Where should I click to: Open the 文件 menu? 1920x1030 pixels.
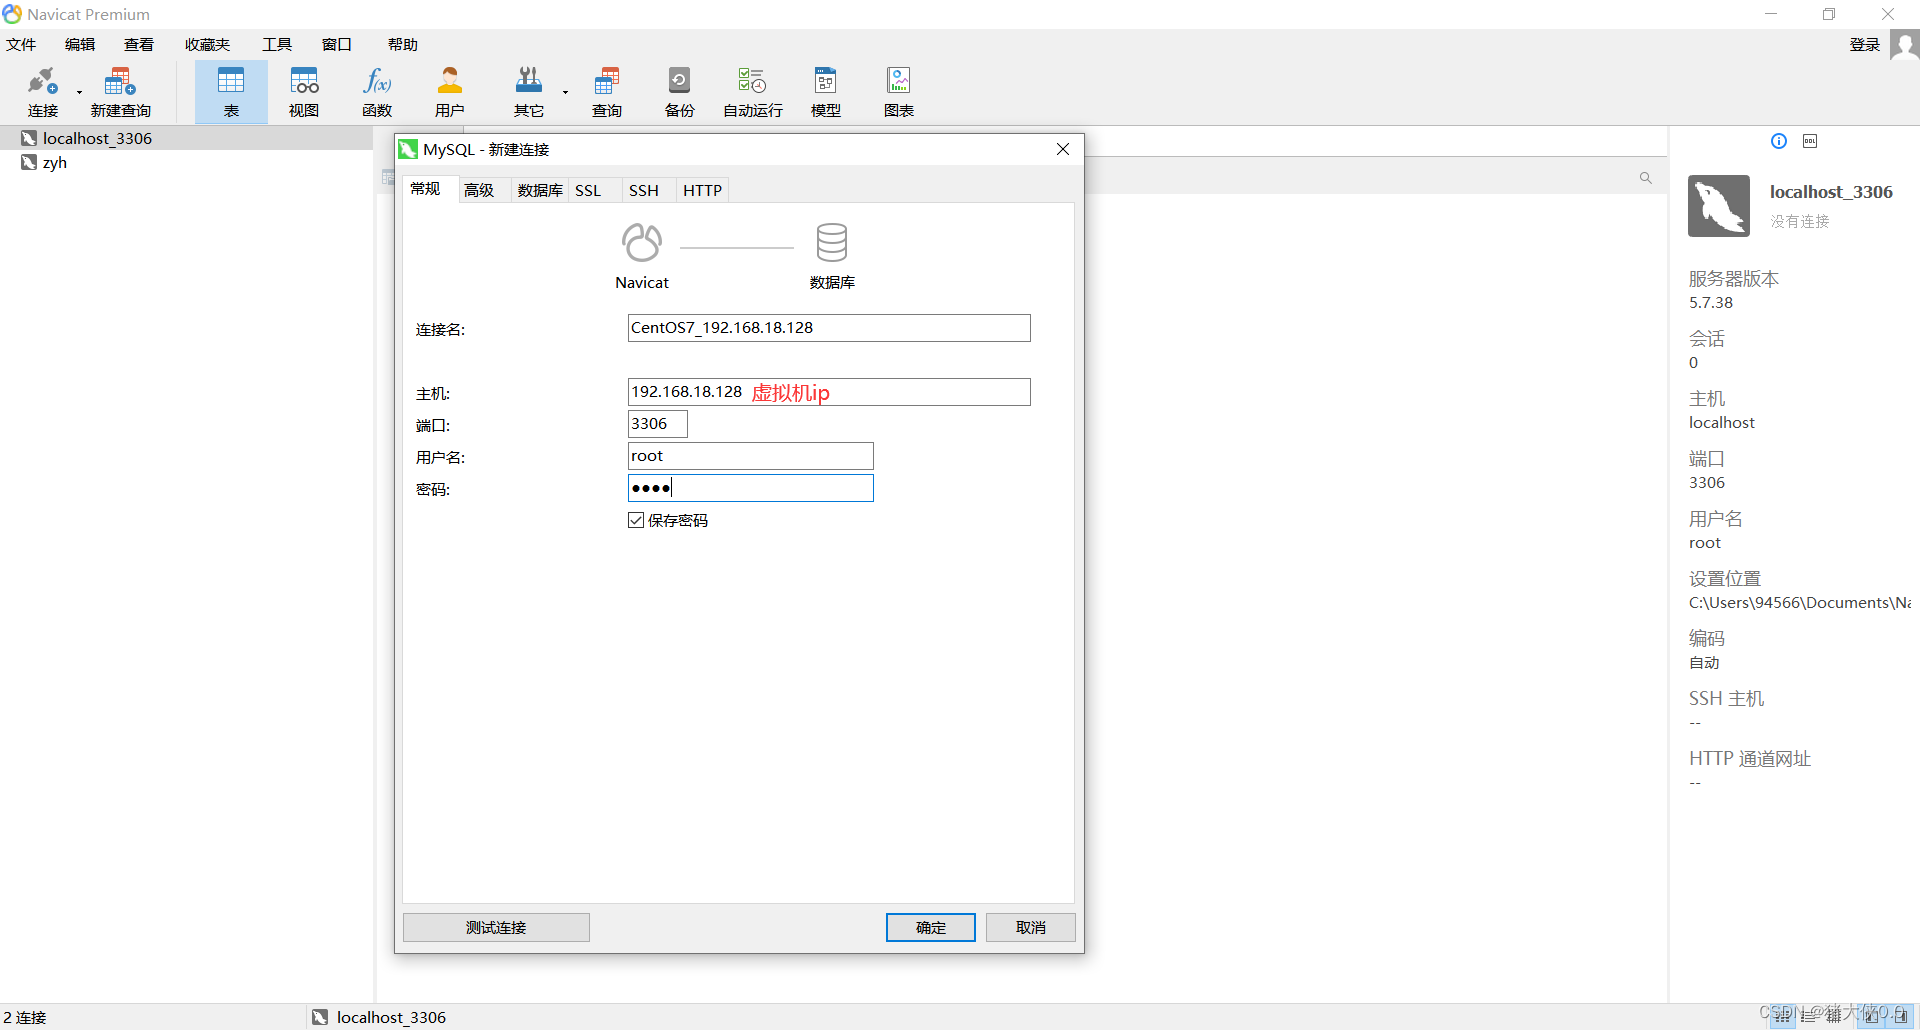pos(21,45)
